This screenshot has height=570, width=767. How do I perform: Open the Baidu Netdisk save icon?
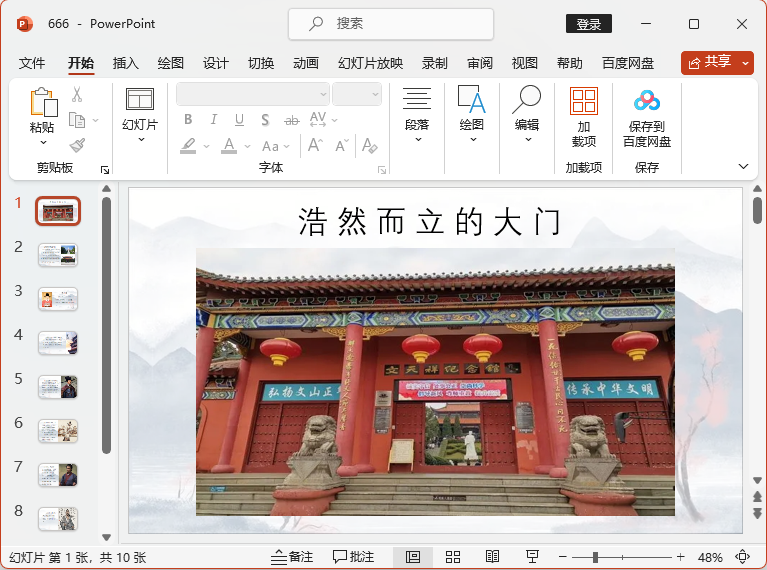(647, 101)
